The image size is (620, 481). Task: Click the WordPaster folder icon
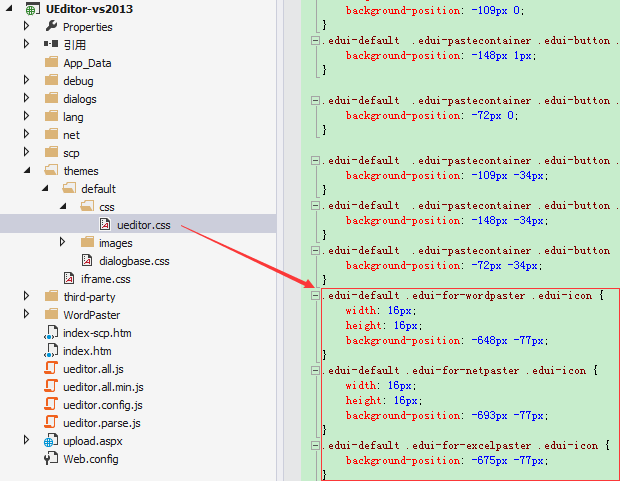coord(51,314)
